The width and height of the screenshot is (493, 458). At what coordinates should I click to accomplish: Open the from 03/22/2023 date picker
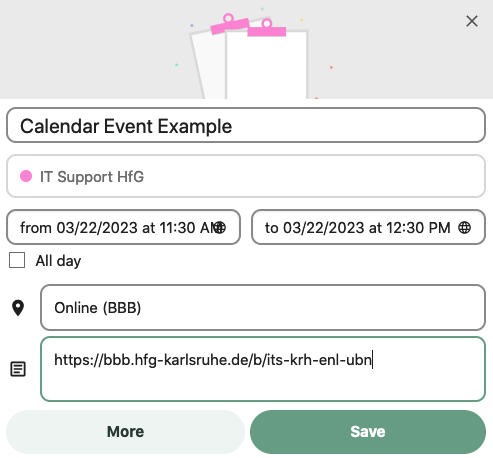click(123, 227)
